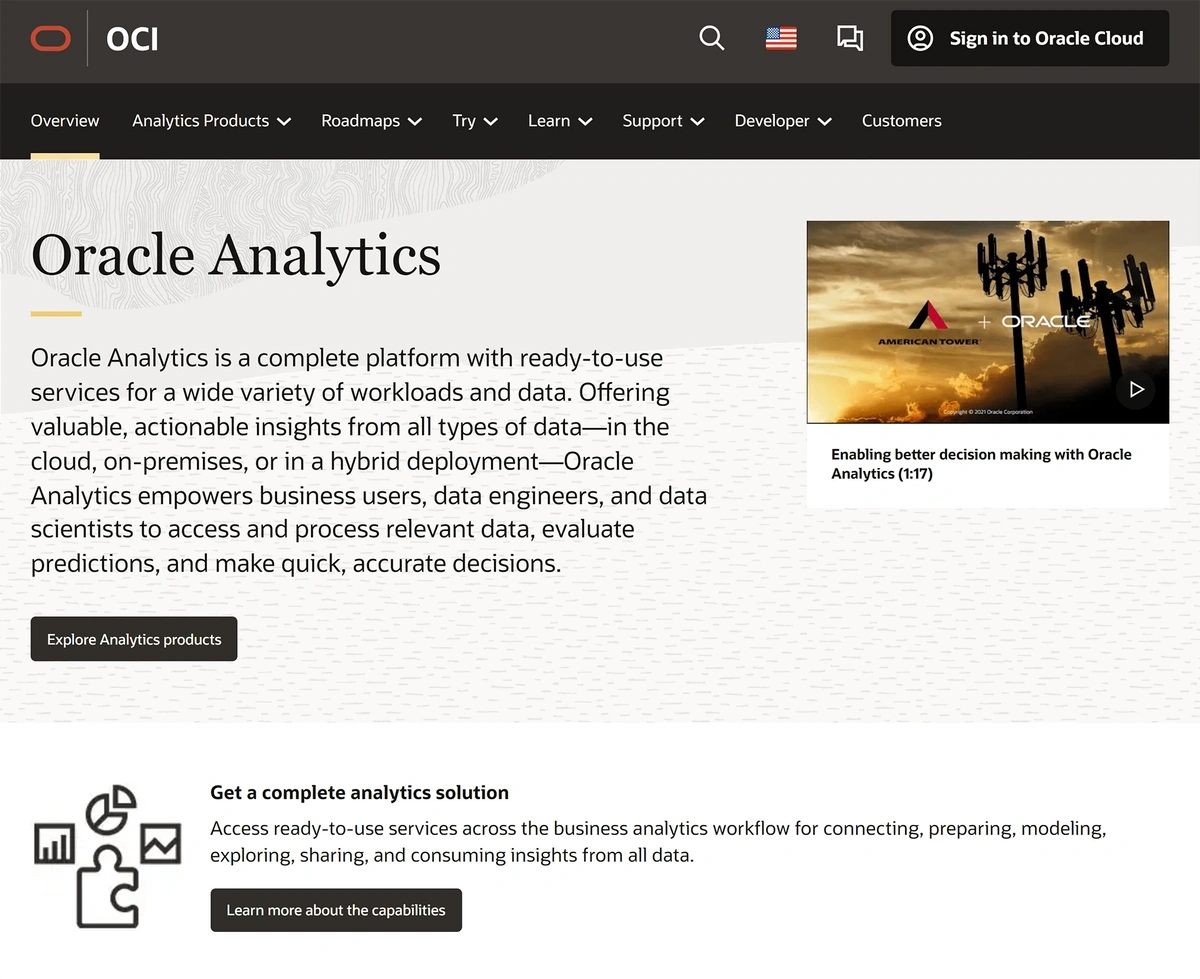This screenshot has height=979, width=1200.
Task: Click Learn more about the capabilities
Action: pyautogui.click(x=336, y=910)
